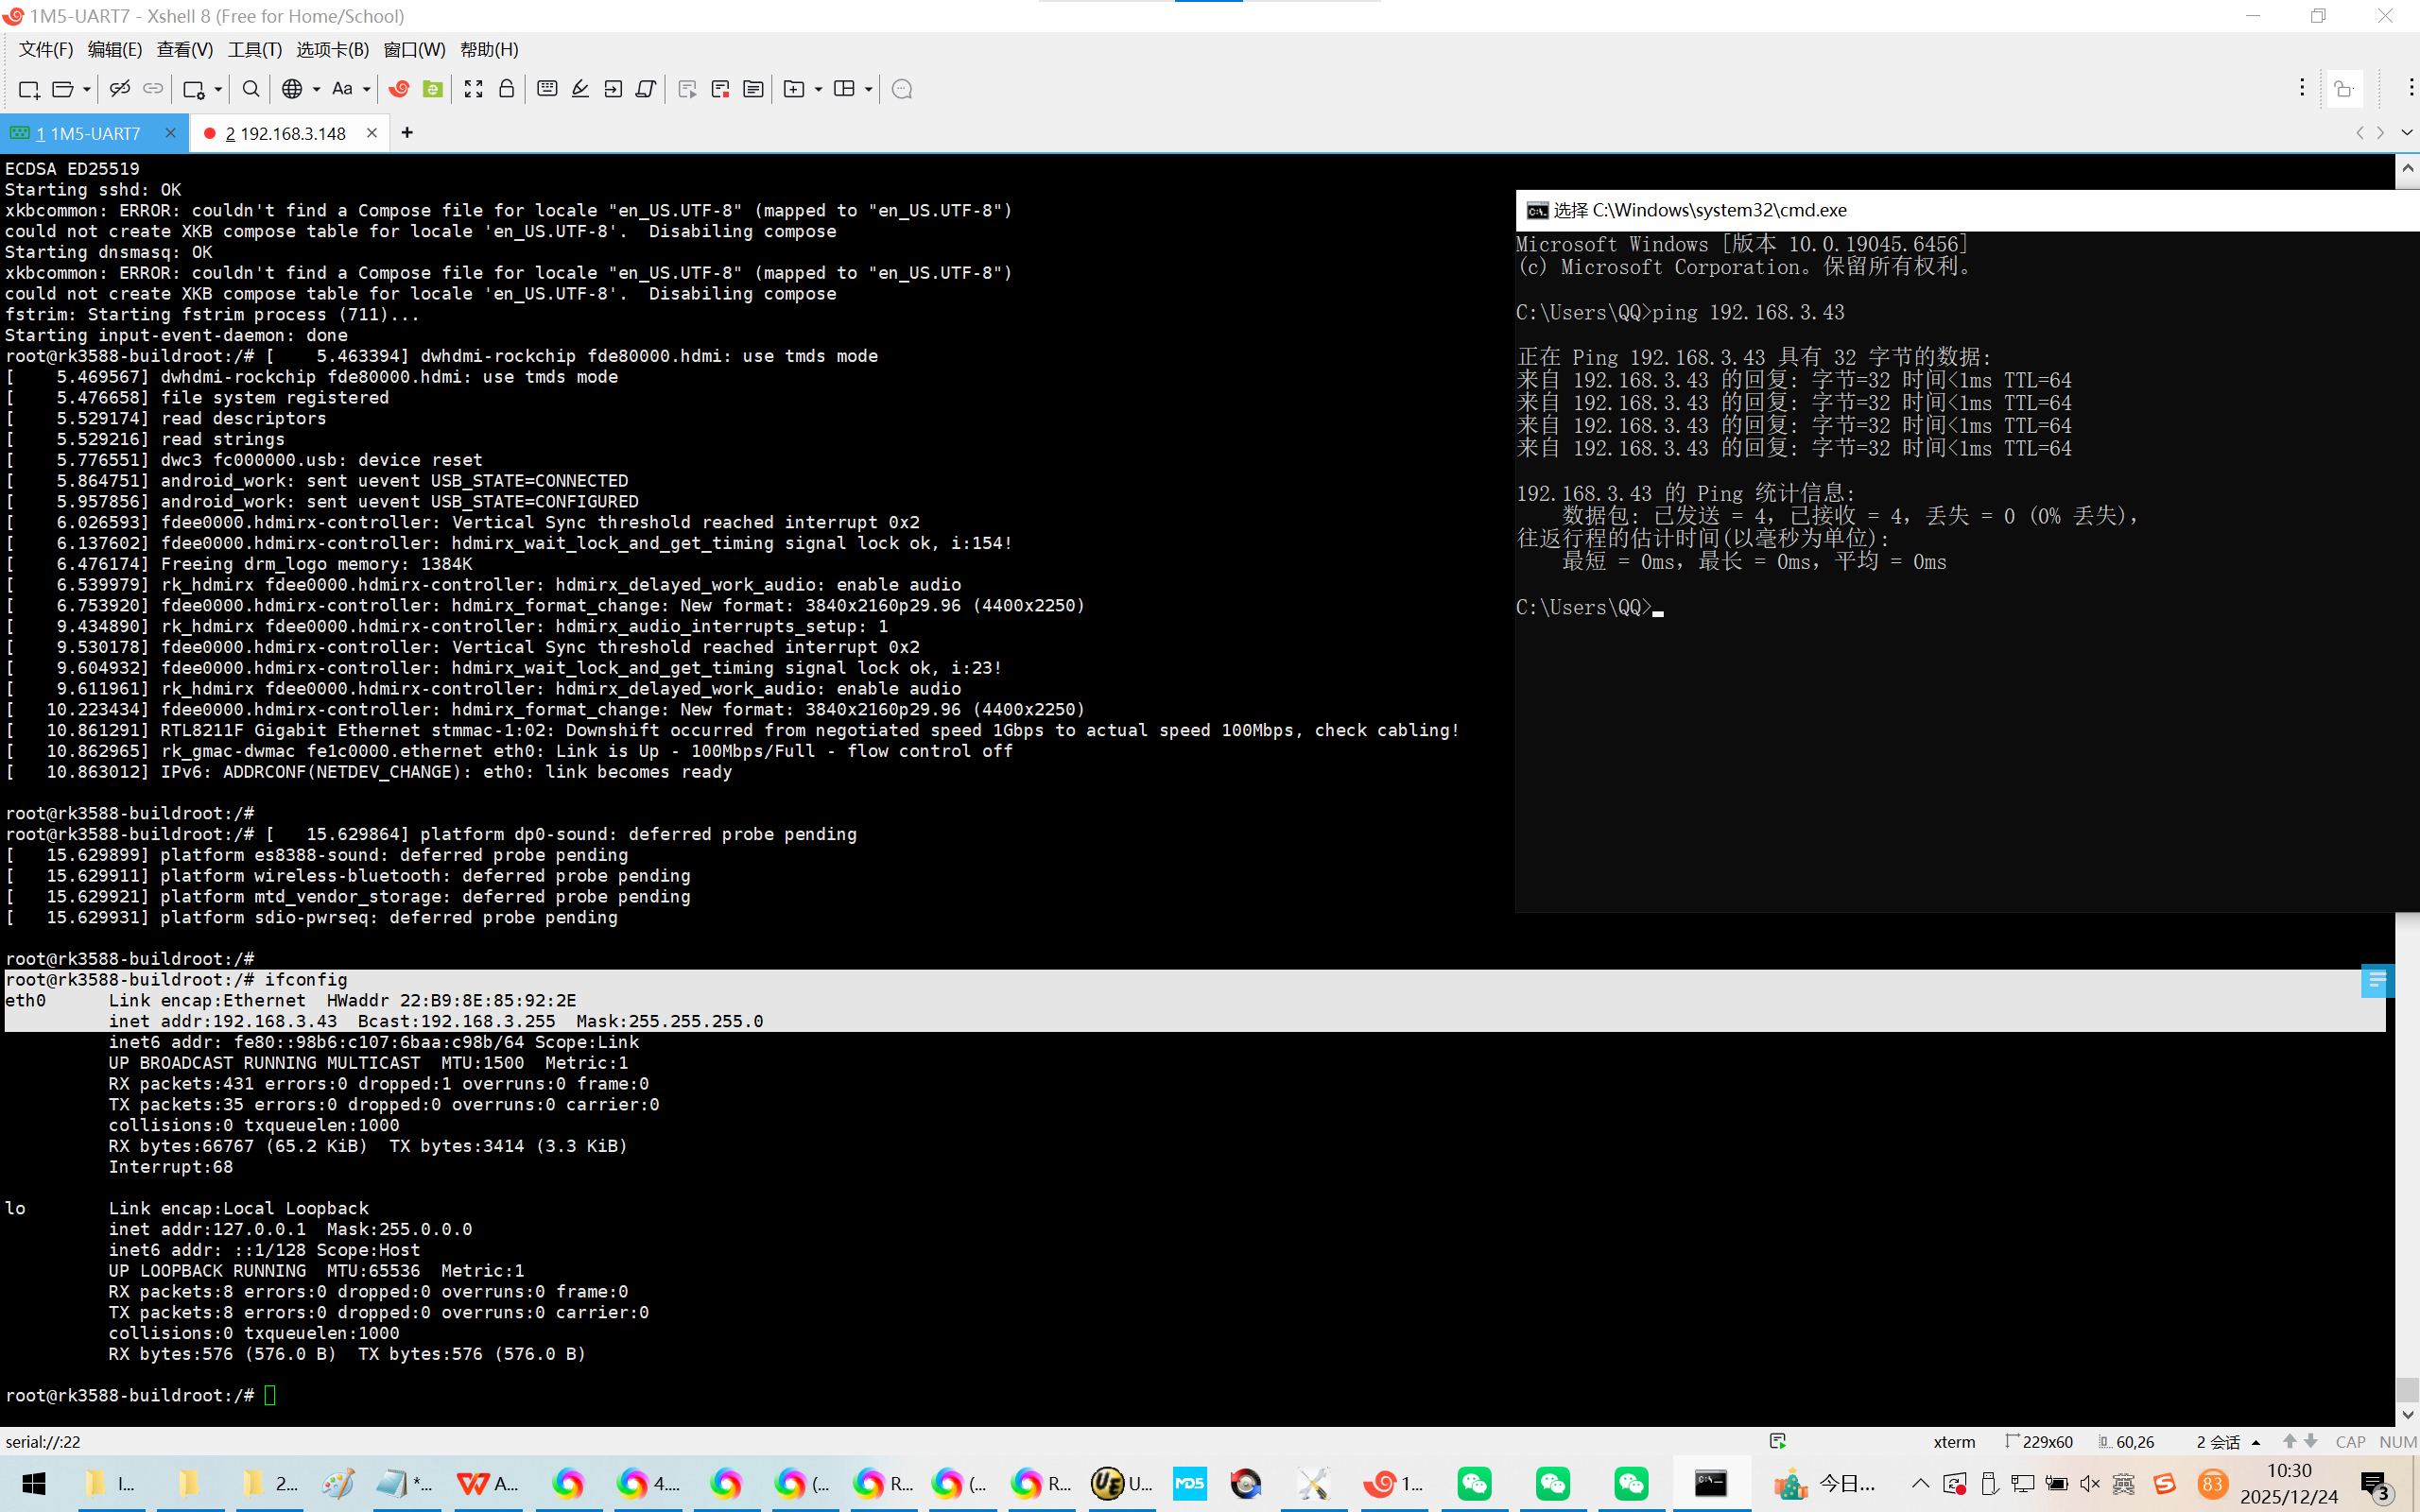Click the terminal vertical scrollbar down arrow
The image size is (2420, 1512).
[x=2407, y=1415]
